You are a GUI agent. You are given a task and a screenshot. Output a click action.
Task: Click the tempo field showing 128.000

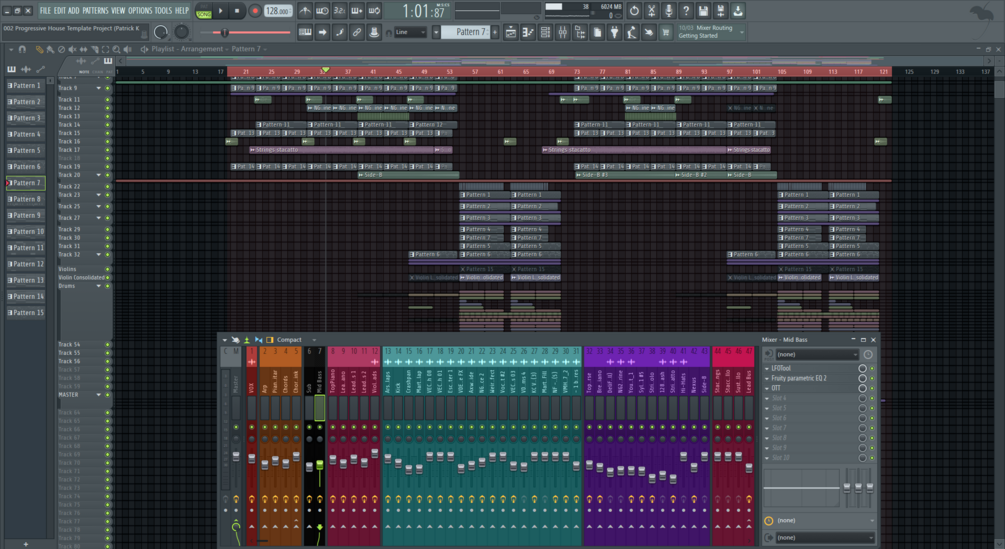[x=278, y=11]
